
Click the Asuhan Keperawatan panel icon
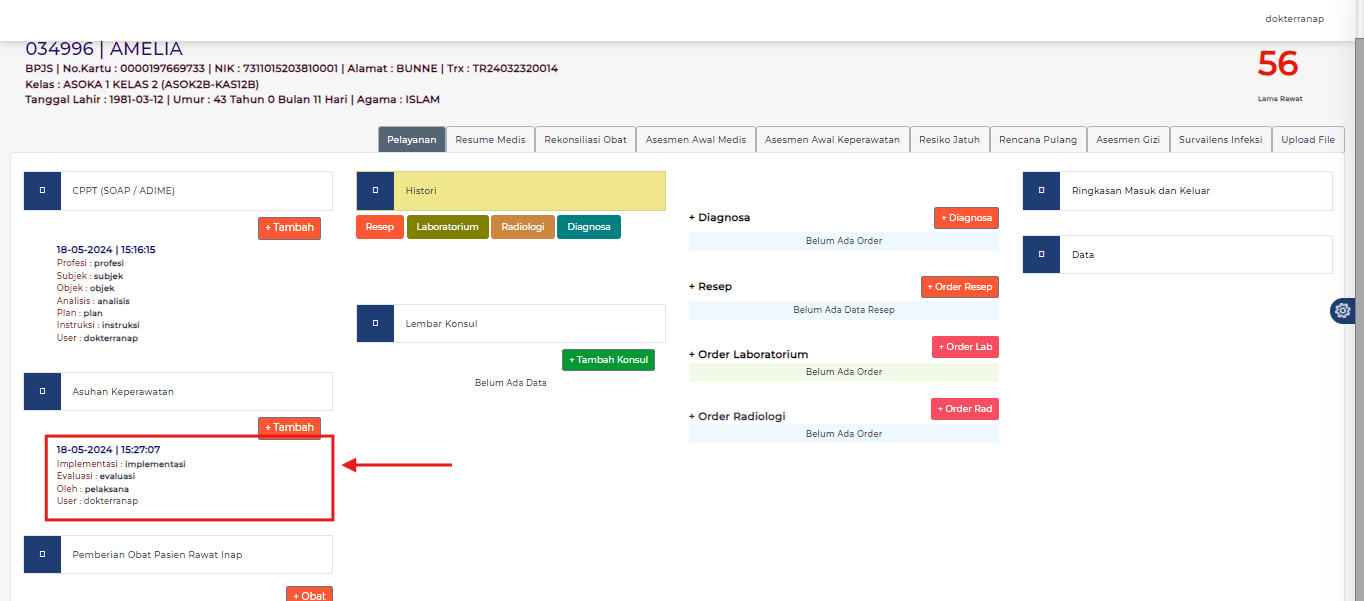(x=42, y=391)
